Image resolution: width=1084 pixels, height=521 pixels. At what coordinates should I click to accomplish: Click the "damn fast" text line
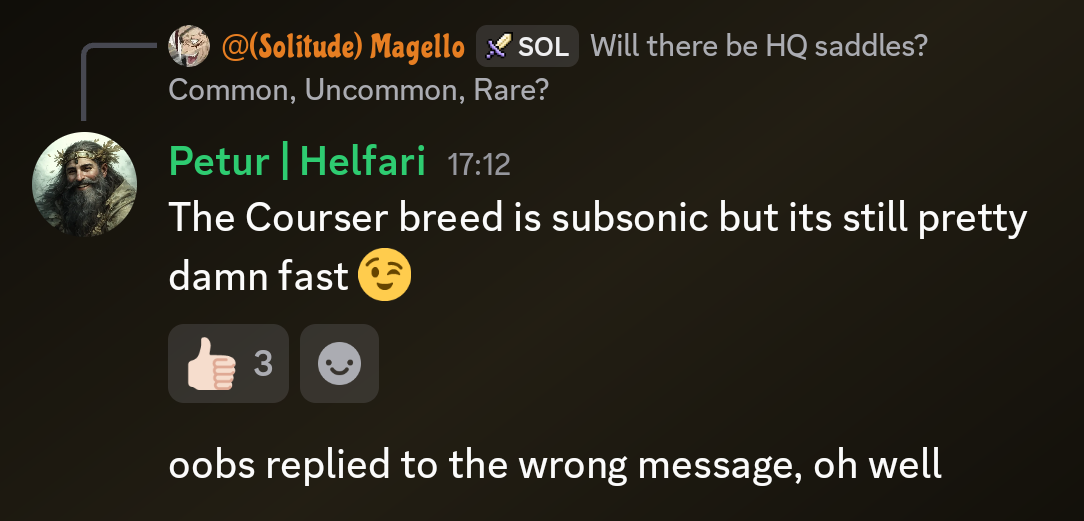pos(259,277)
